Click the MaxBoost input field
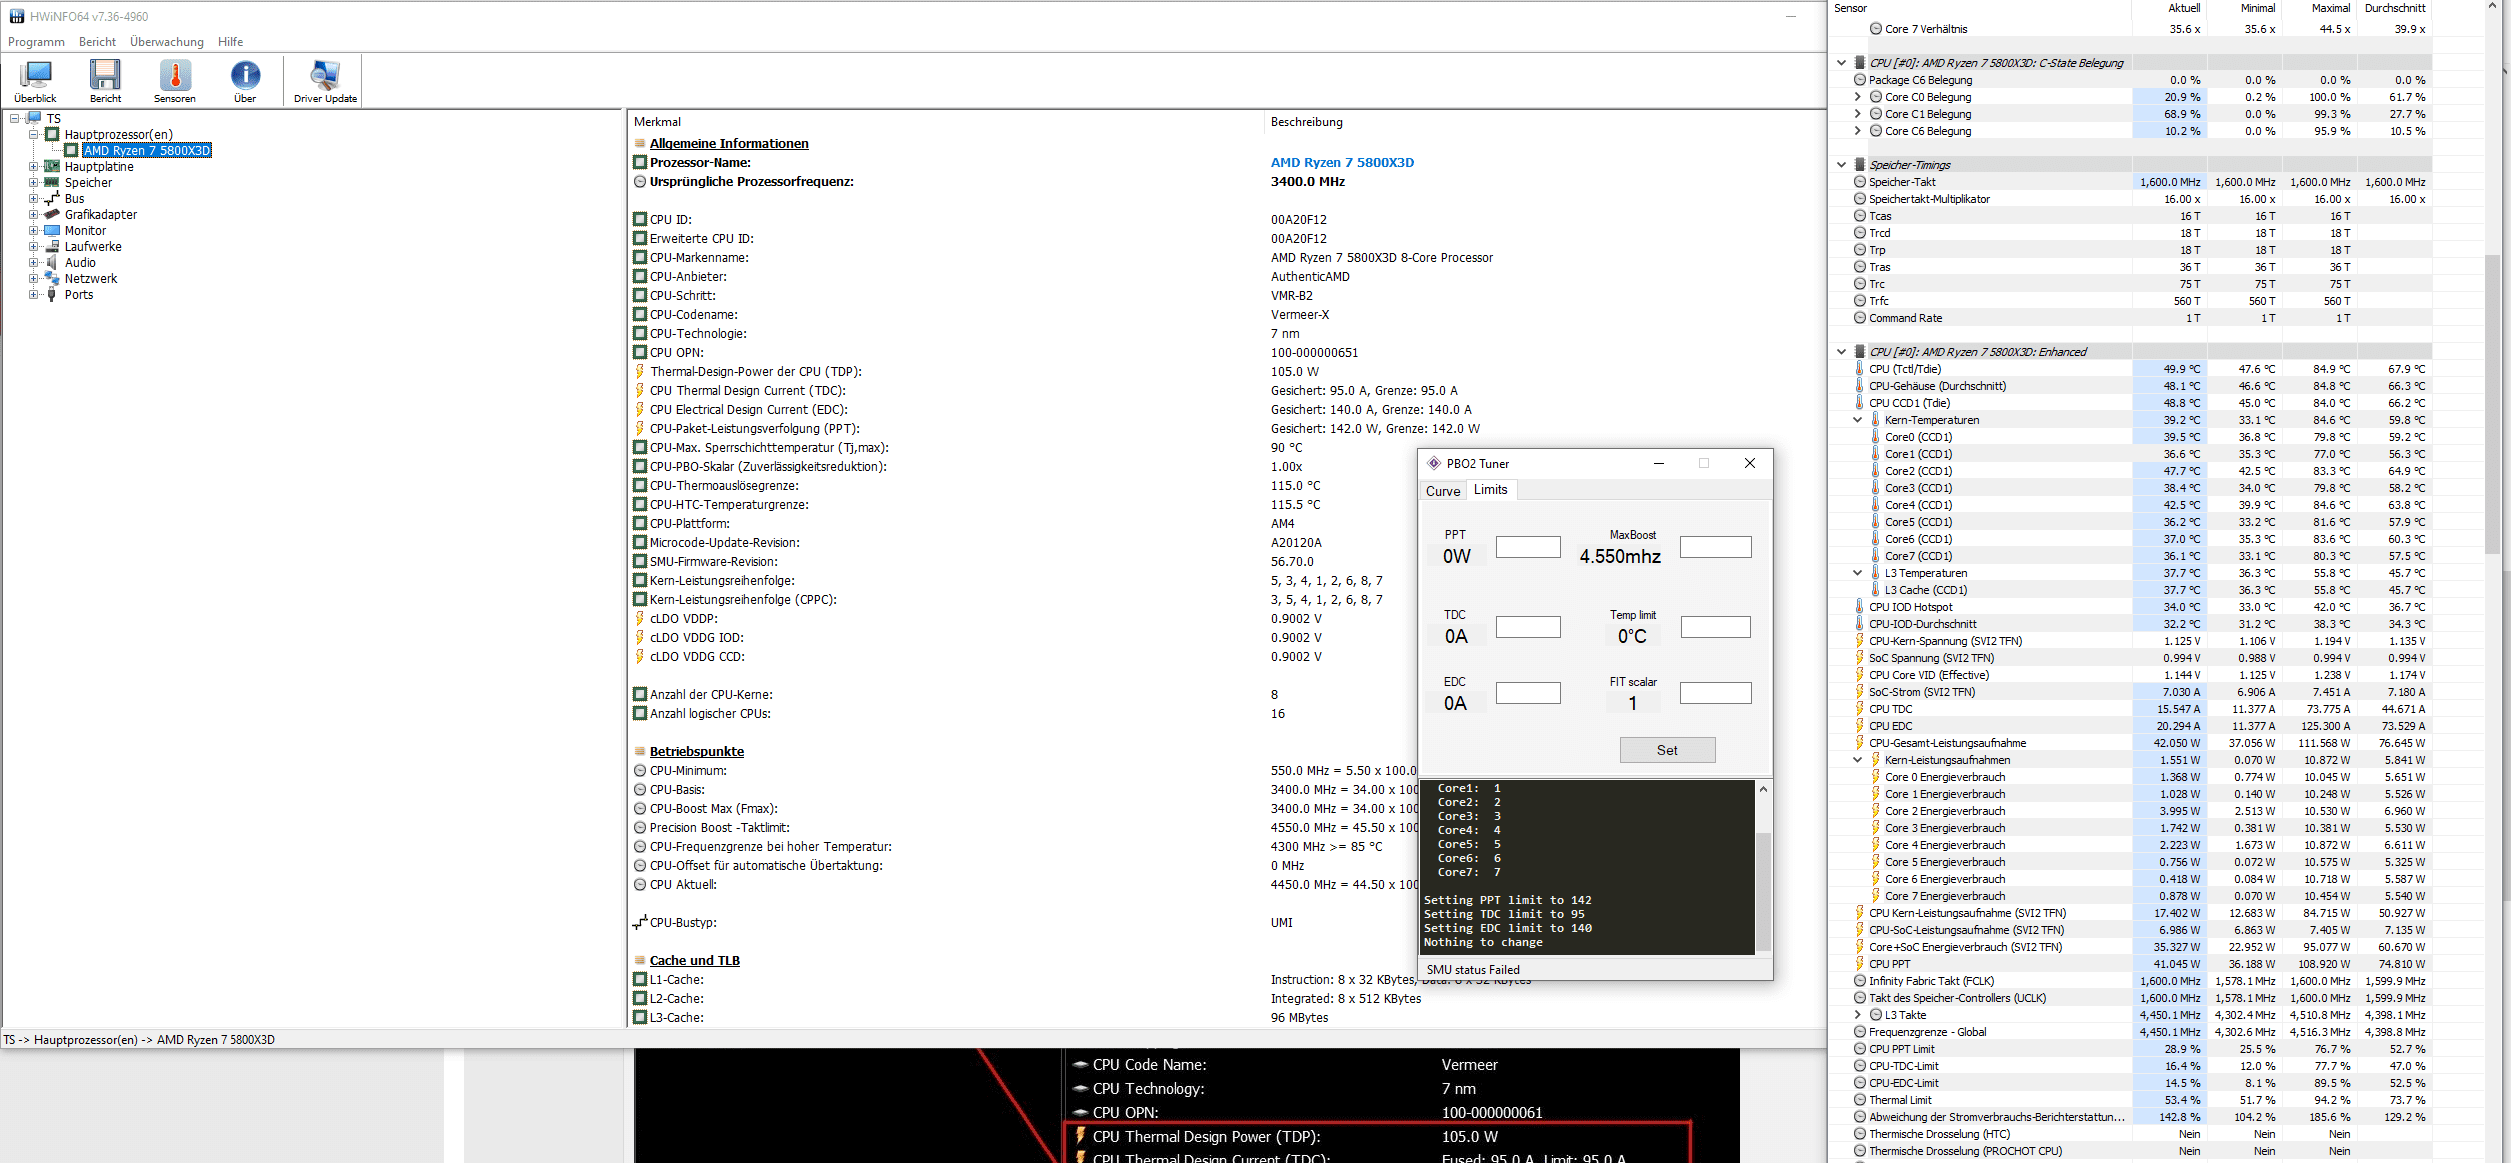 [x=1716, y=547]
